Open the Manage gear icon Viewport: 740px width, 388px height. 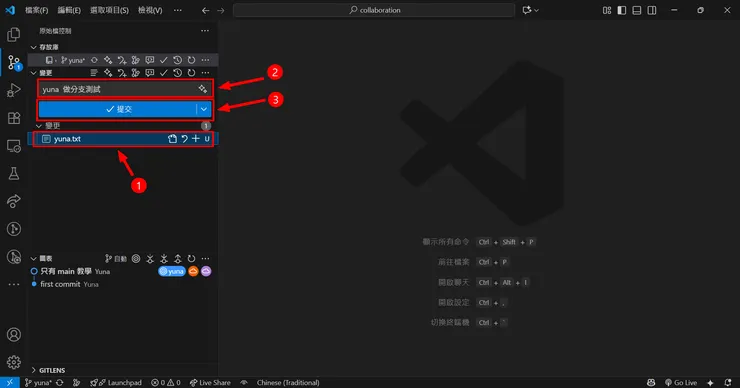tap(14, 362)
